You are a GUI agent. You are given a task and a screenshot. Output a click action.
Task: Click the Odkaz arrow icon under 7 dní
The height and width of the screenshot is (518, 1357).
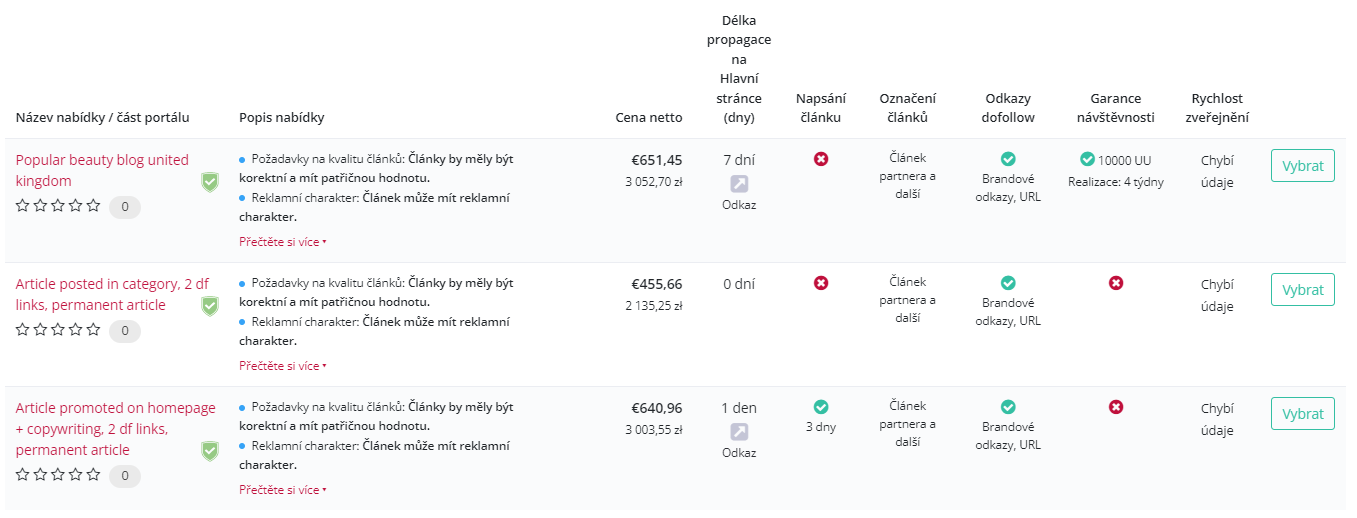739,184
